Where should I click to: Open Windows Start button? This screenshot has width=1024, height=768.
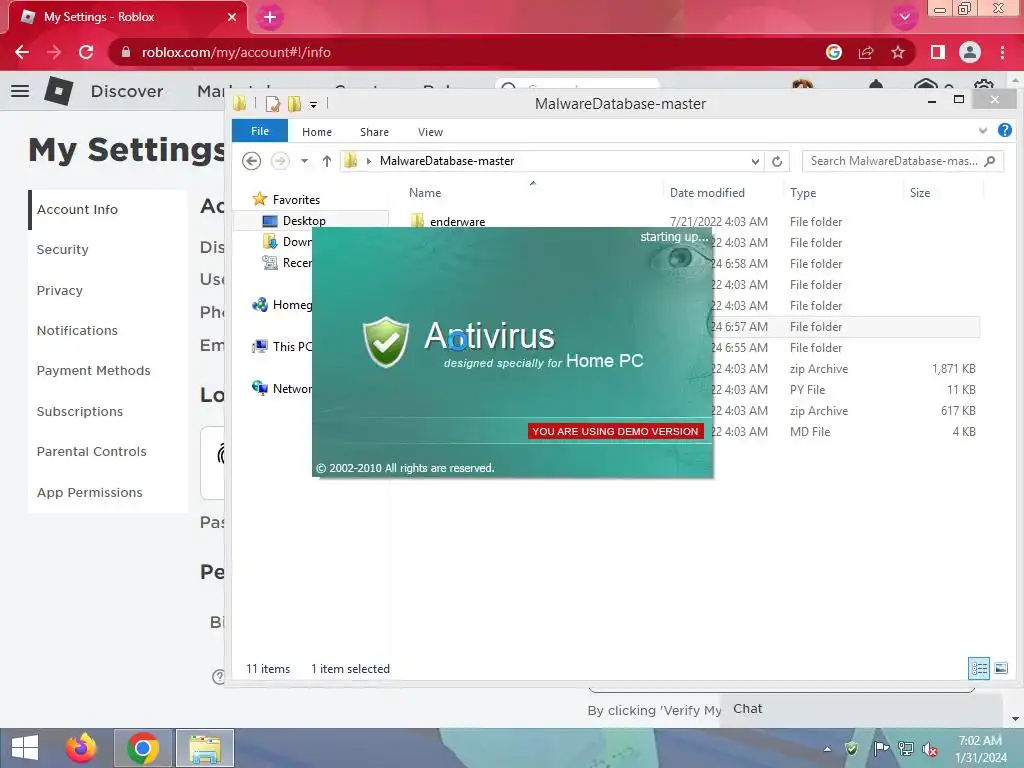(25, 748)
